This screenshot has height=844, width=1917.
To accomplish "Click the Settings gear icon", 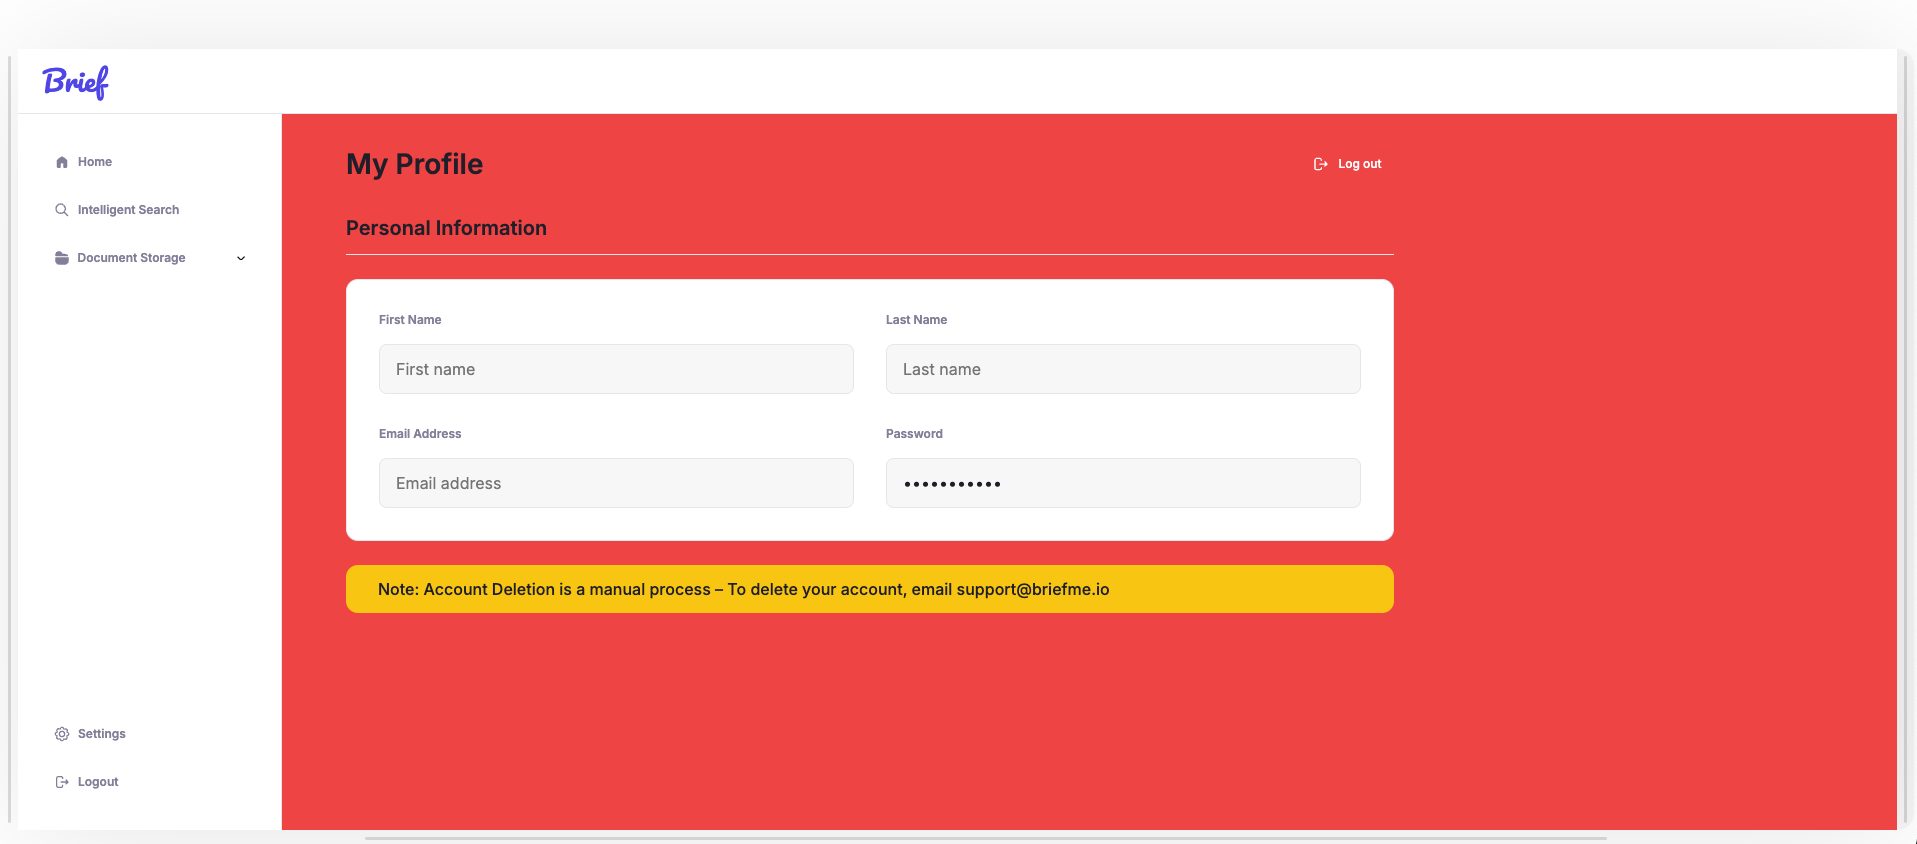I will coord(62,734).
